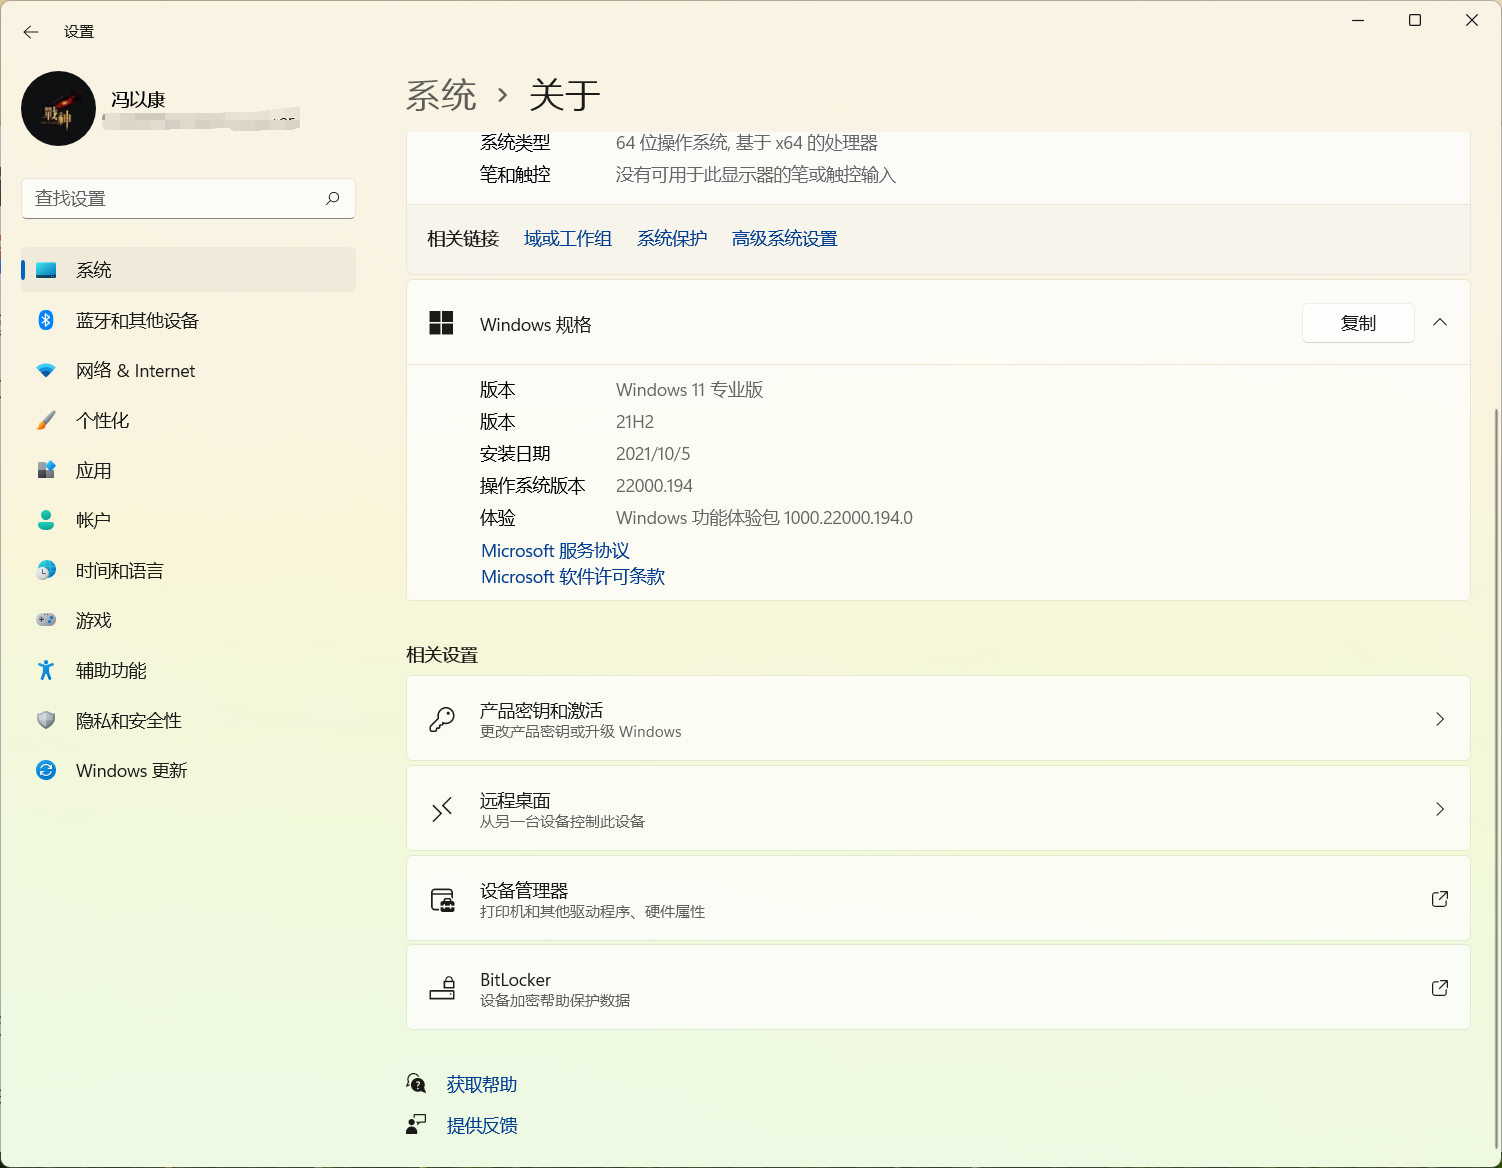
Task: Select 个性化 in the sidebar
Action: pos(188,420)
